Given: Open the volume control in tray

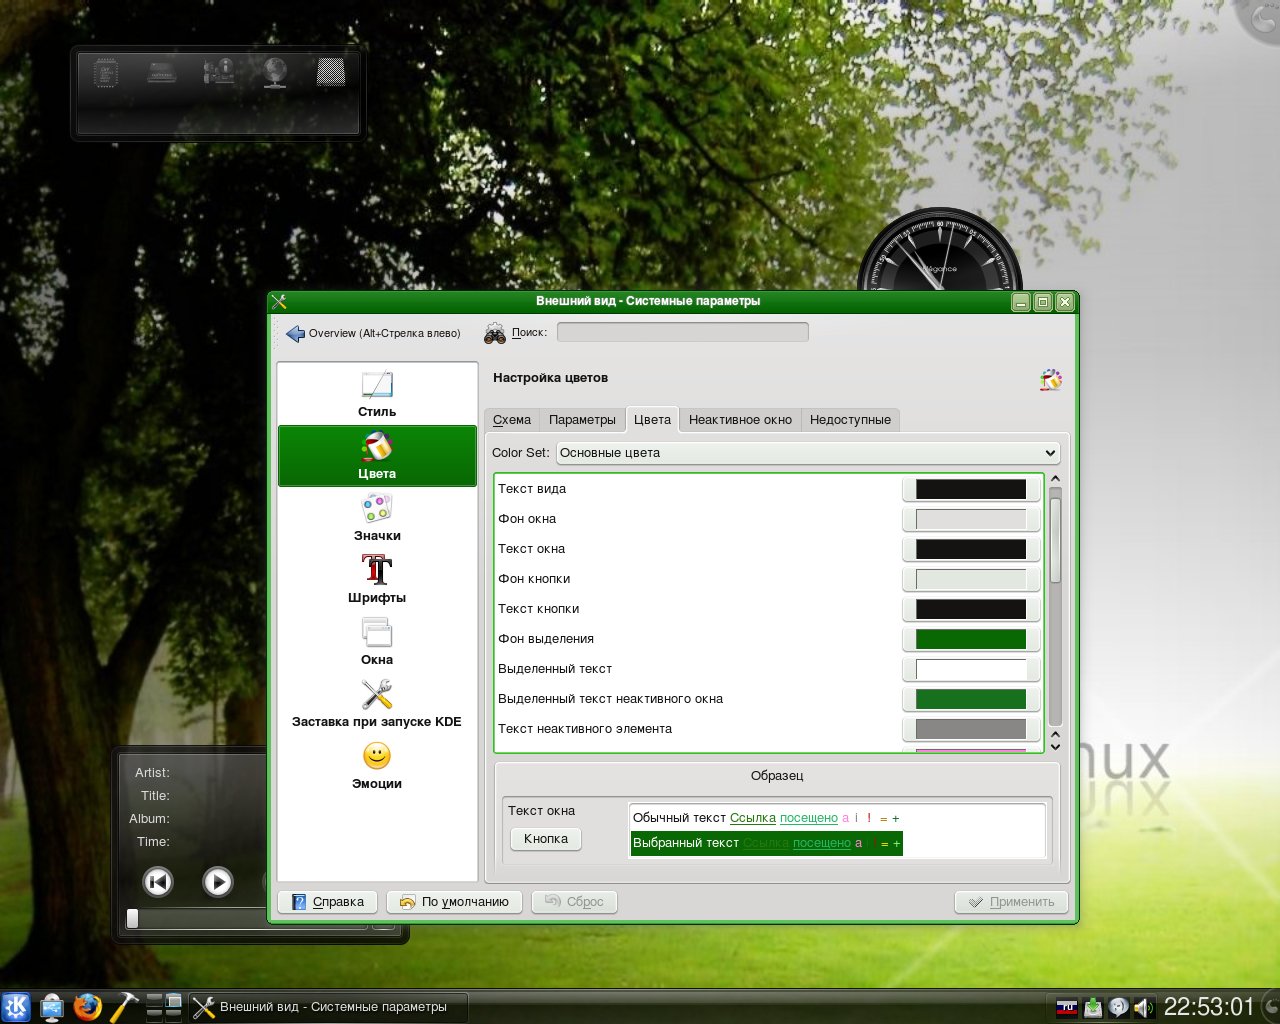Looking at the screenshot, I should (x=1145, y=1007).
